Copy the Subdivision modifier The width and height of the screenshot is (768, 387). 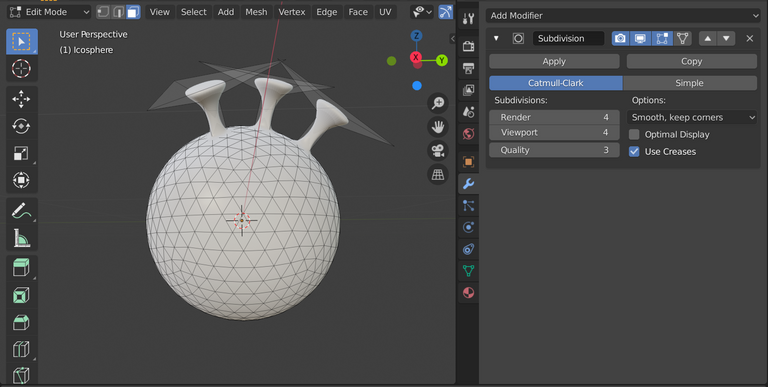[x=692, y=61]
